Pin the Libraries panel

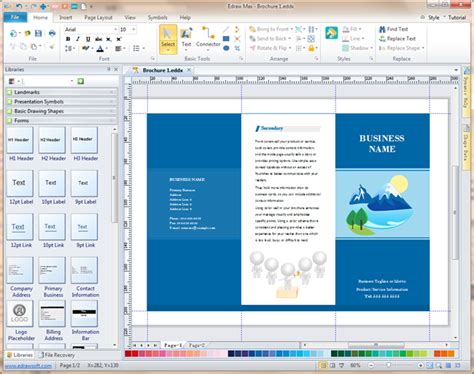[x=109, y=69]
